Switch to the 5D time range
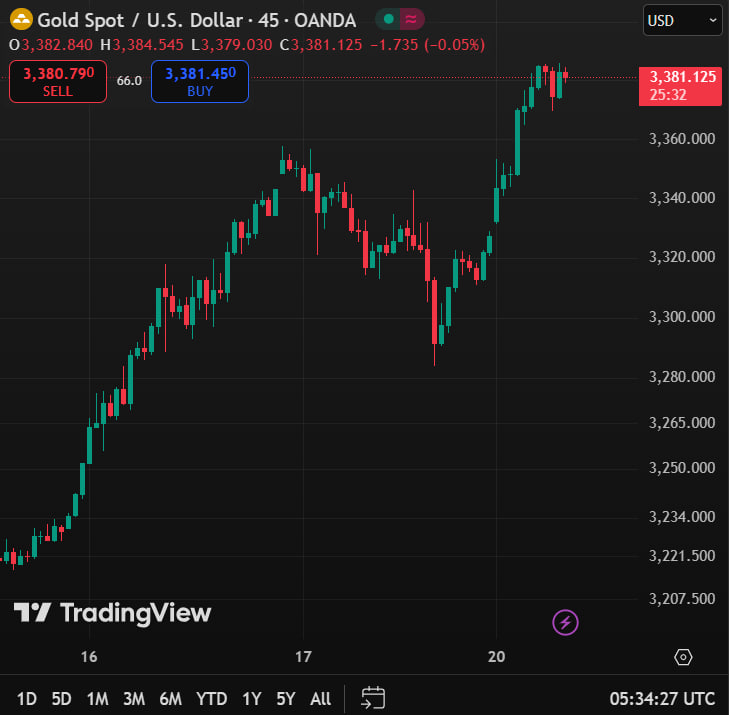This screenshot has width=729, height=715. click(x=61, y=698)
